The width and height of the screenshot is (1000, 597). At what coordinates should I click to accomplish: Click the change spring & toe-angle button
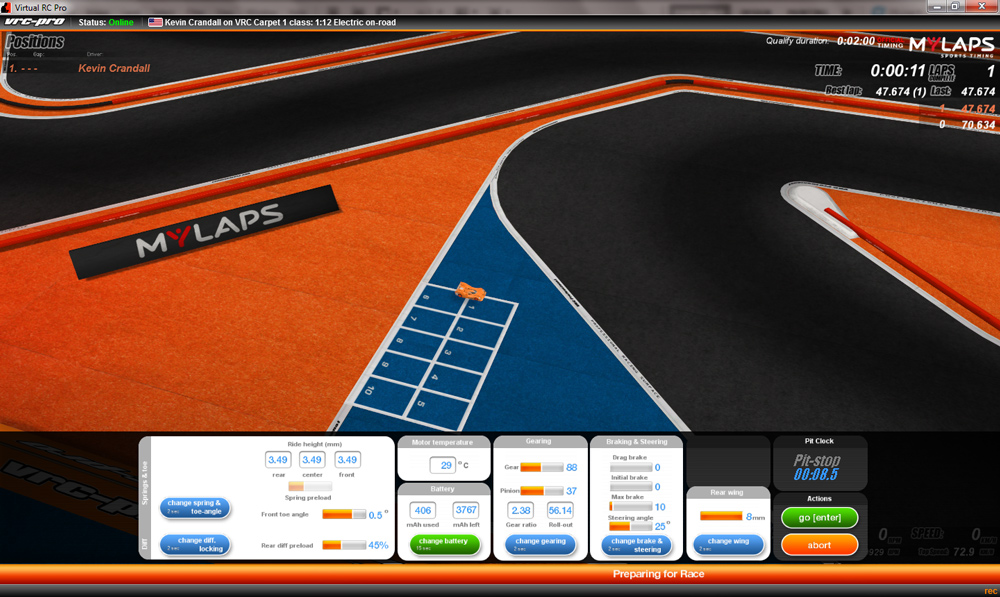194,507
